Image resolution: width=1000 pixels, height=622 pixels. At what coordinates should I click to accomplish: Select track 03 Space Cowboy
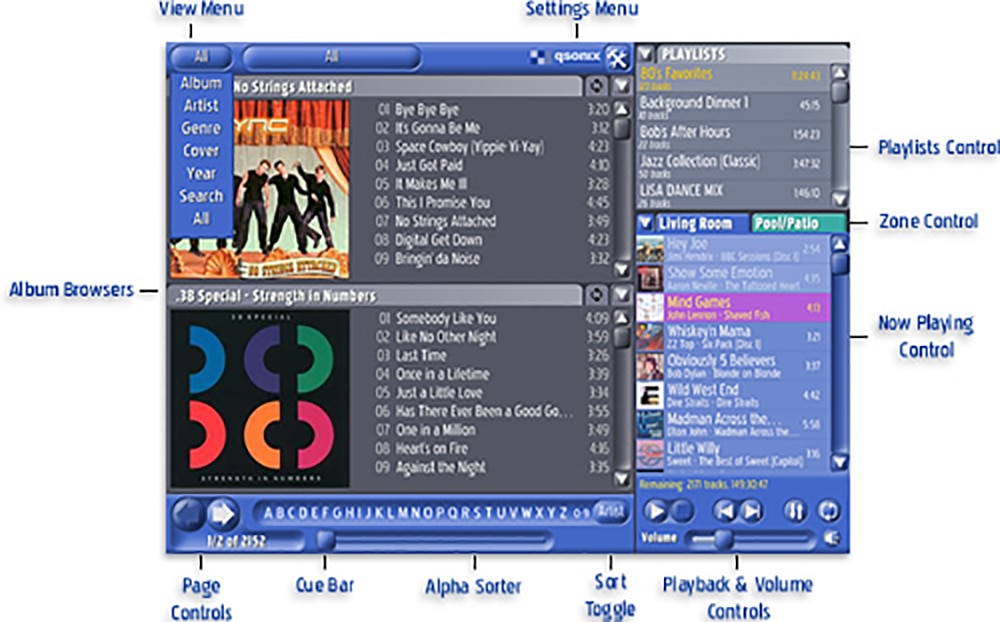492,147
